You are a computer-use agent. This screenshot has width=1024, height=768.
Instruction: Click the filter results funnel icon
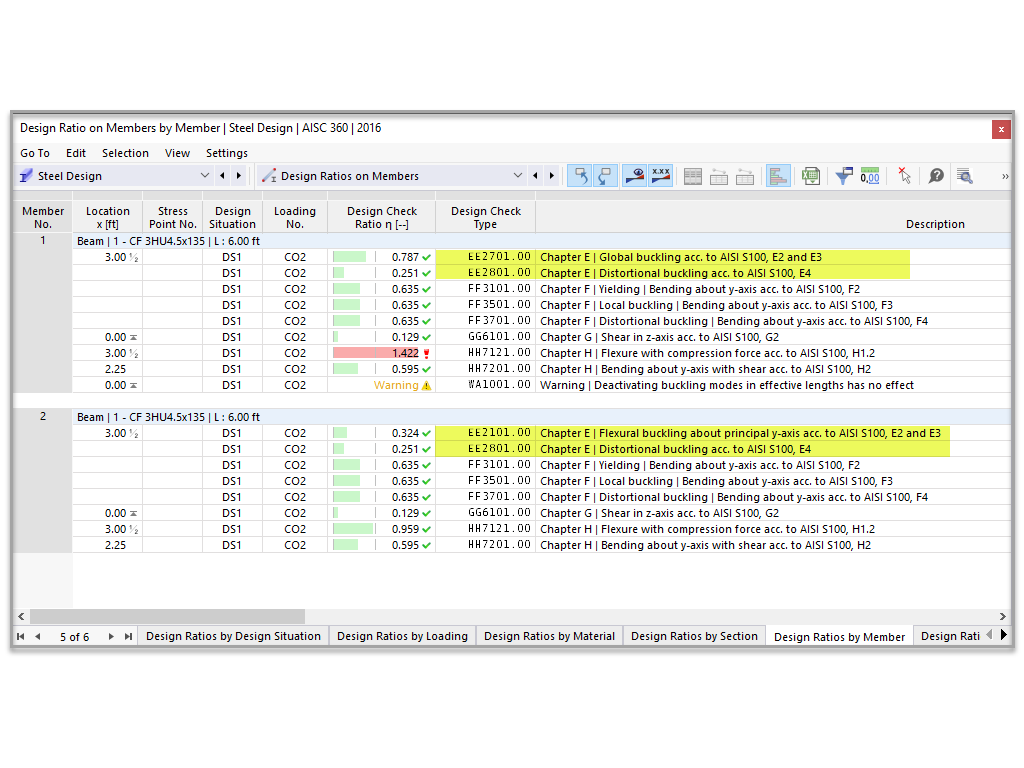[843, 175]
